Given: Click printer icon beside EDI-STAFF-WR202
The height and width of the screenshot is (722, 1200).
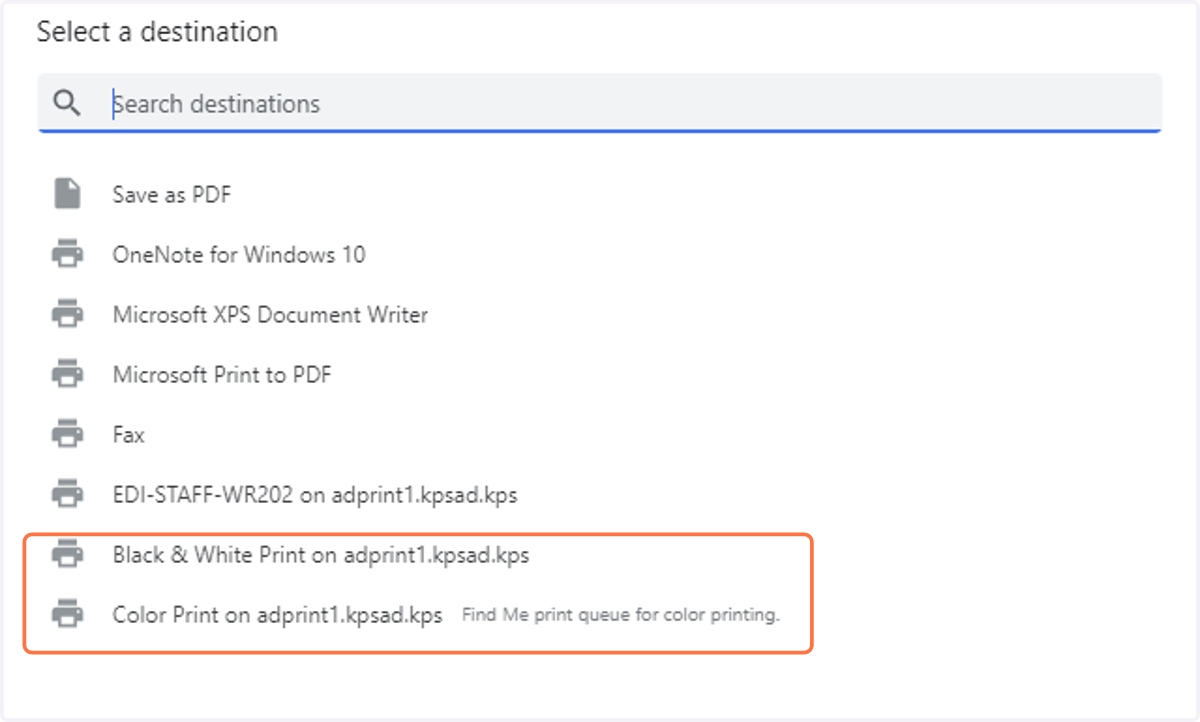Looking at the screenshot, I should tap(67, 495).
